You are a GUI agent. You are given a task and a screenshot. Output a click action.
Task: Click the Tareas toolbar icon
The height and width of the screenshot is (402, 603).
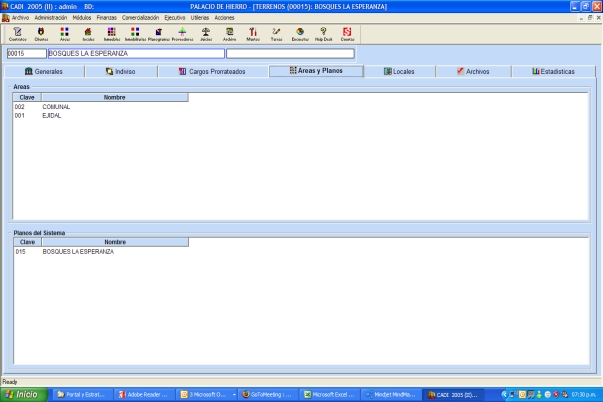[276, 34]
